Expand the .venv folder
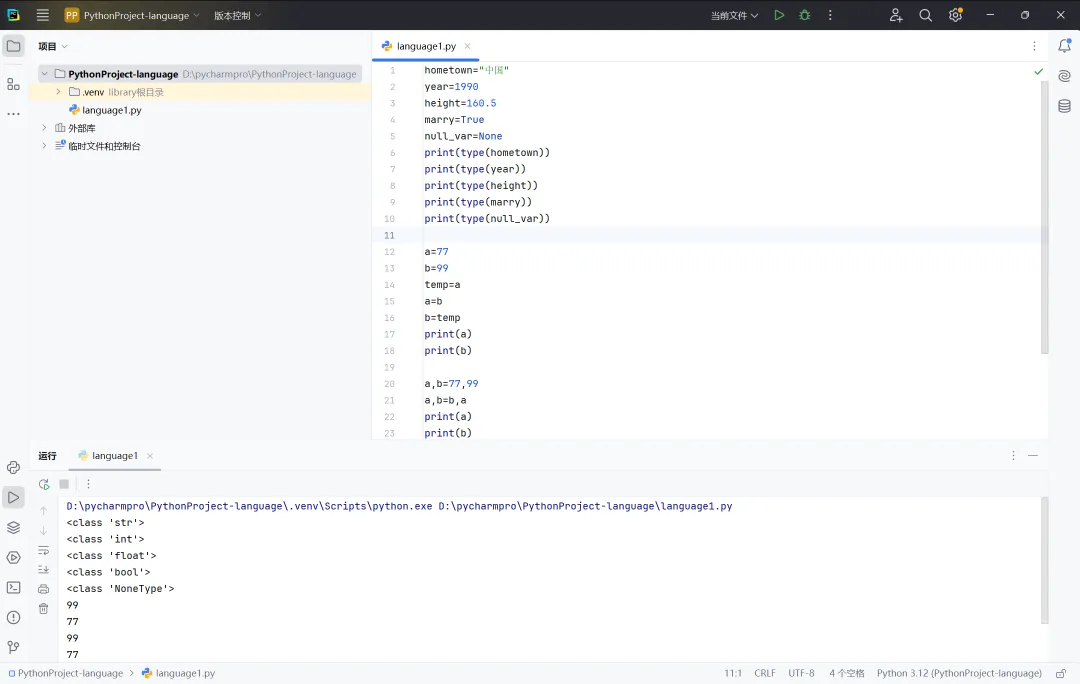This screenshot has width=1080, height=684. 59,92
